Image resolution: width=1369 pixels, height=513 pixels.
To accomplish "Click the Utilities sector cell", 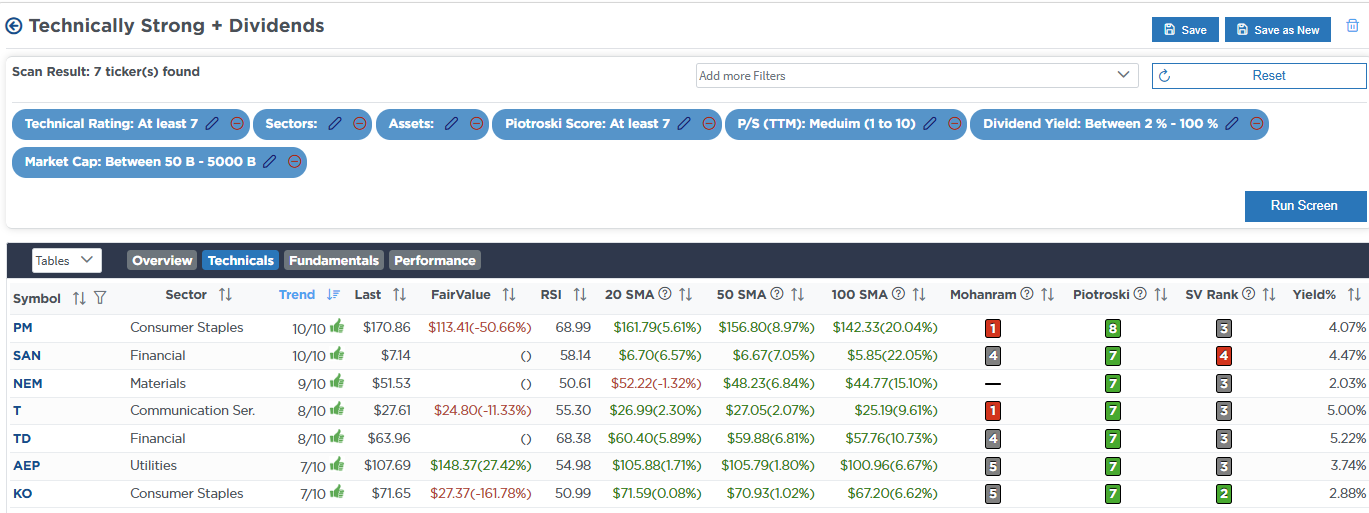I will click(153, 465).
